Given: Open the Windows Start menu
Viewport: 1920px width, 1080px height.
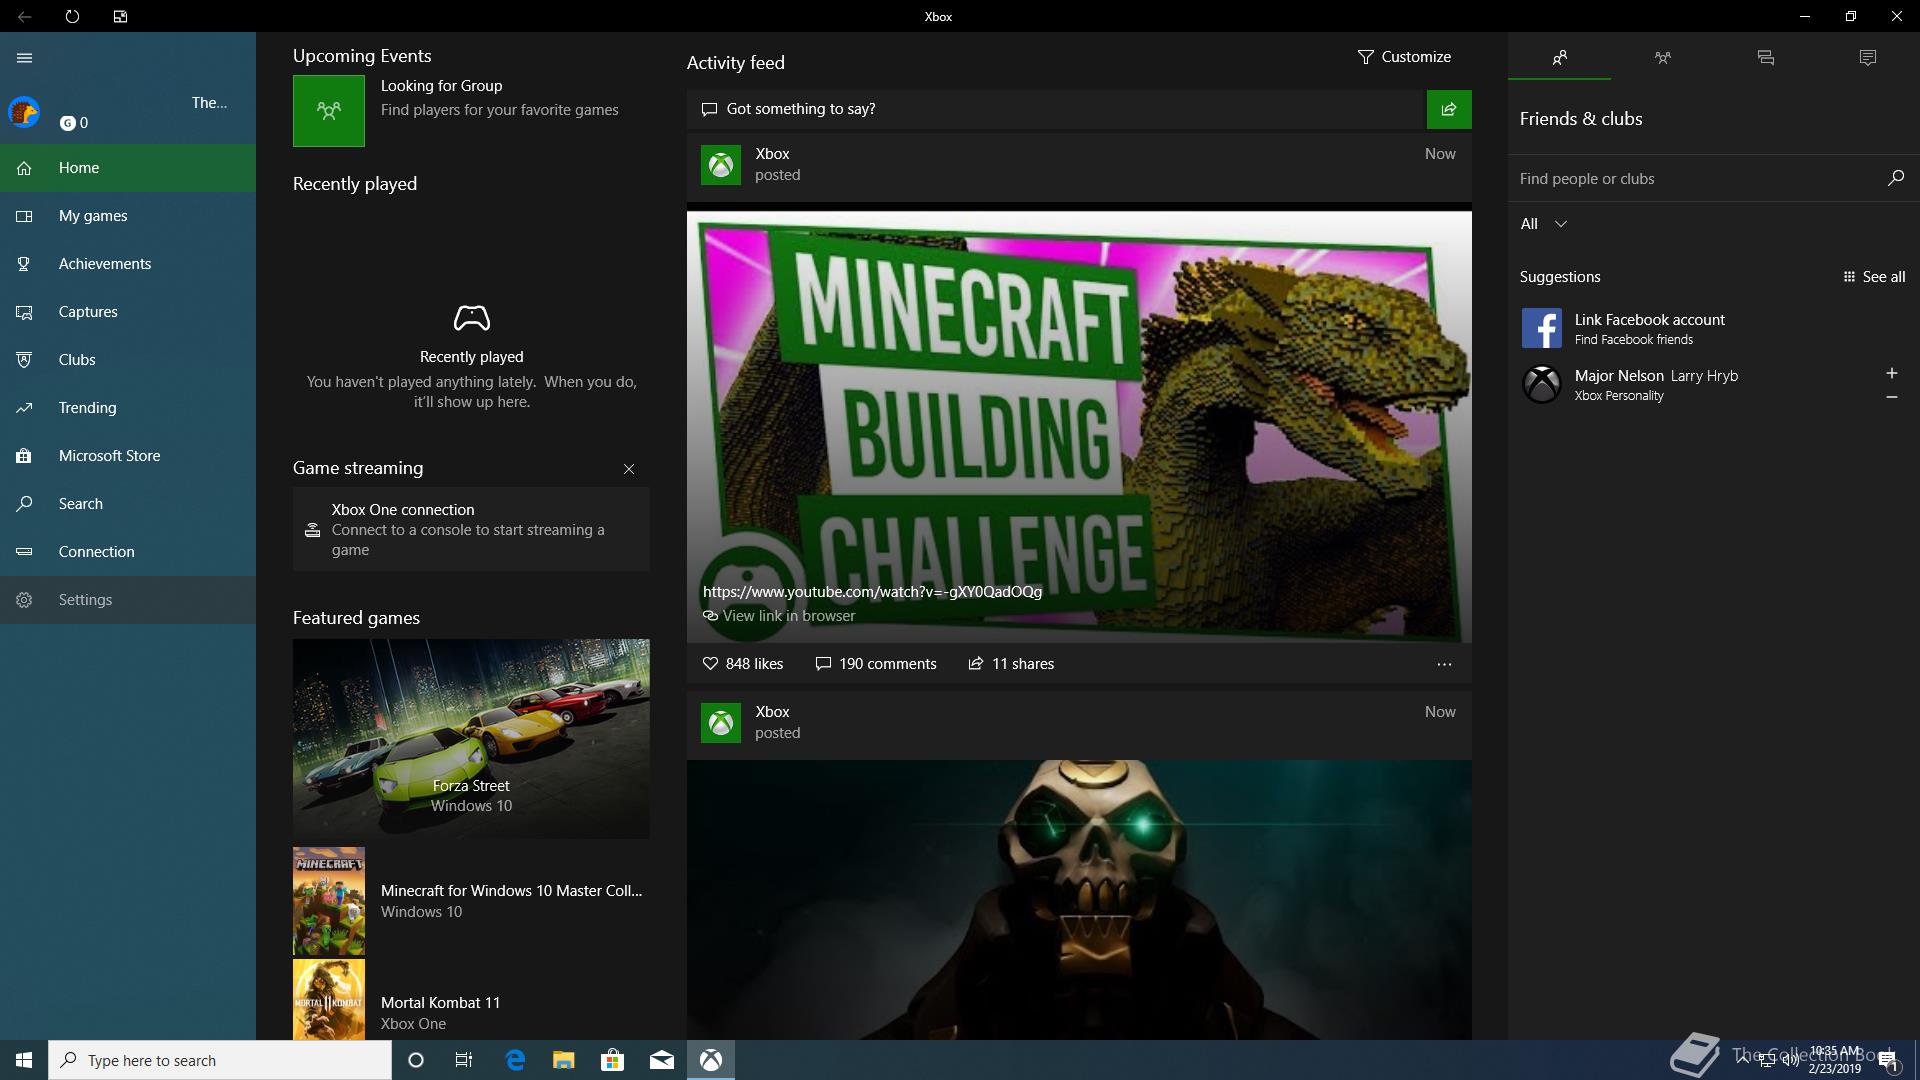Looking at the screenshot, I should click(24, 1060).
